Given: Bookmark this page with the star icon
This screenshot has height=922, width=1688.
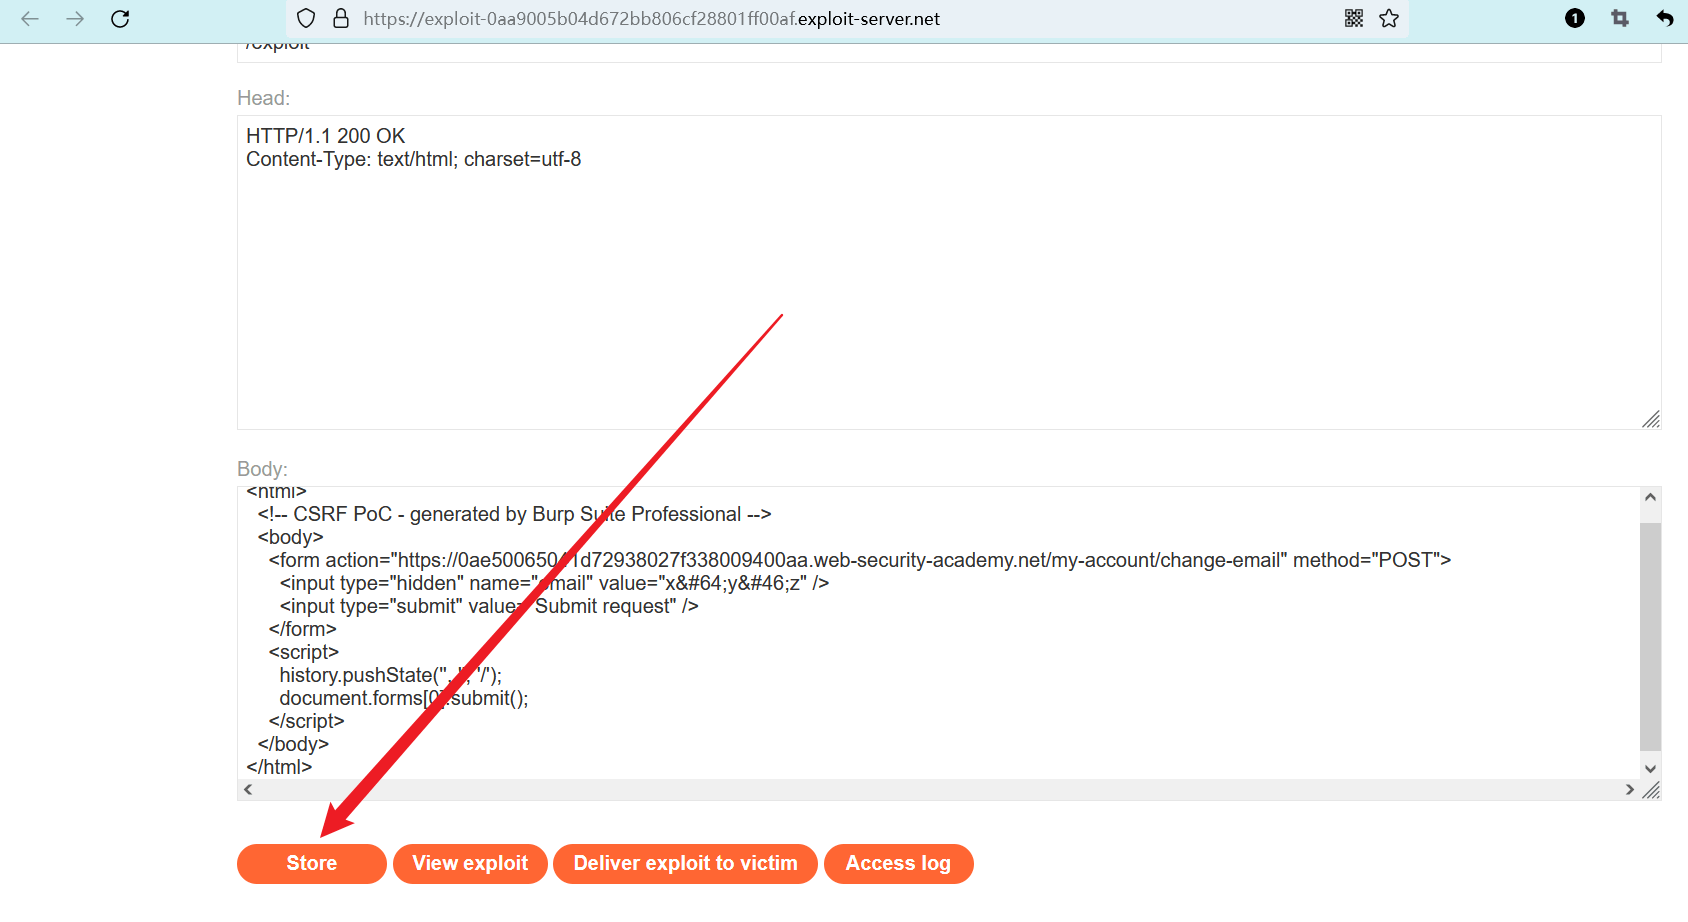Looking at the screenshot, I should pos(1389,18).
